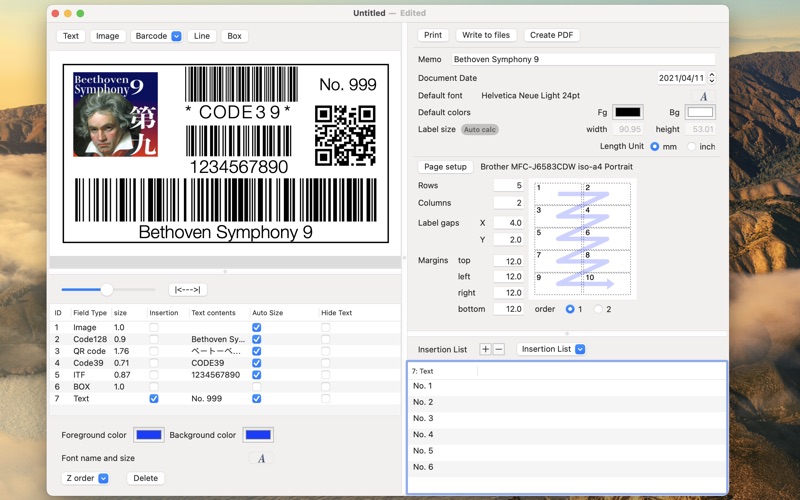This screenshot has height=500, width=800.
Task: Select the Code39 field row
Action: pyautogui.click(x=226, y=363)
